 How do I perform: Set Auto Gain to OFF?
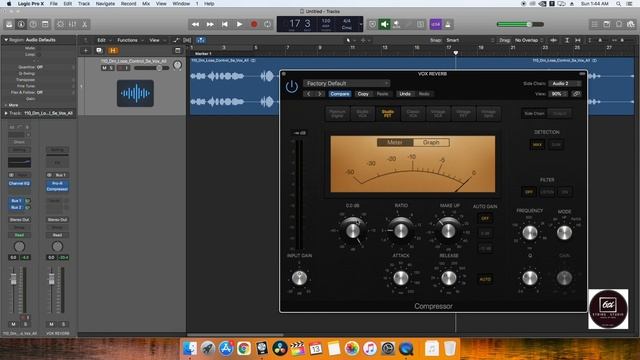pyautogui.click(x=485, y=219)
